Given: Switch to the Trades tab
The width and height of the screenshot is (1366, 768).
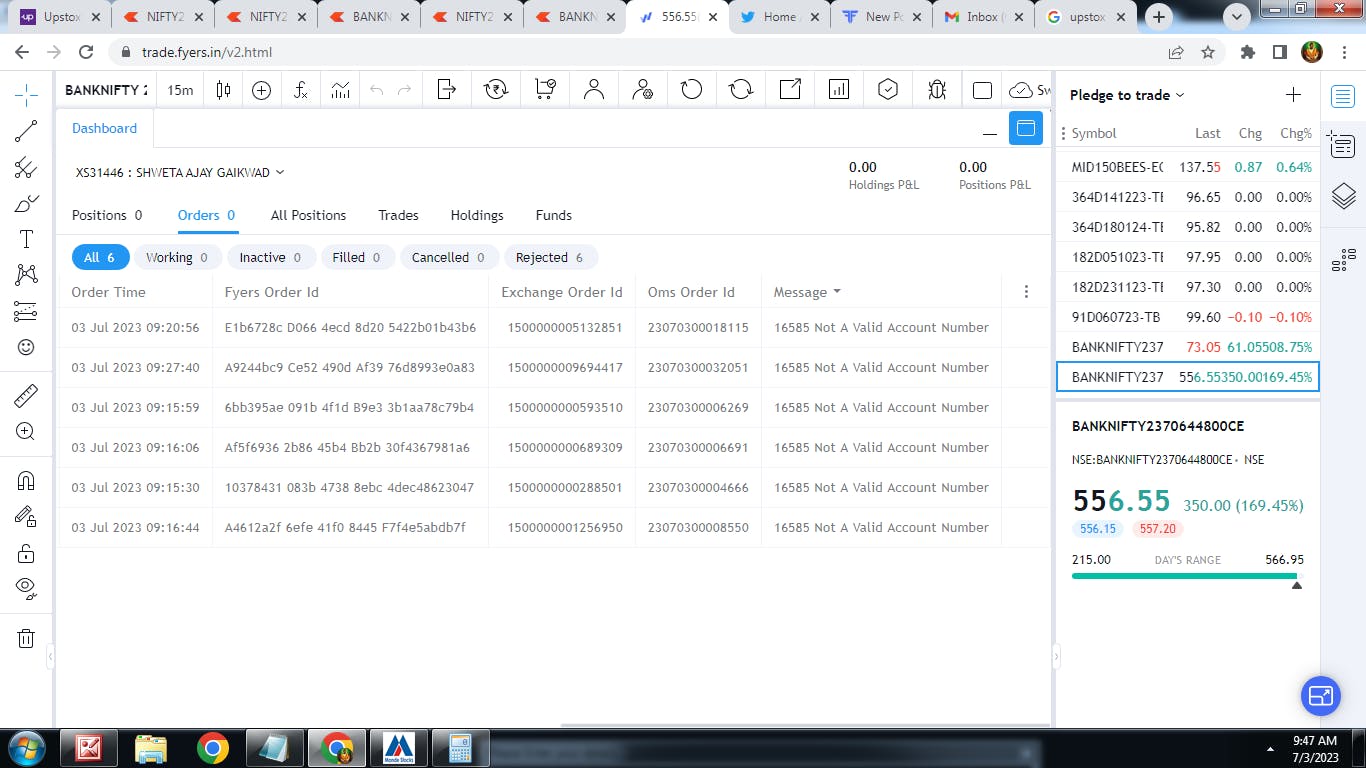Looking at the screenshot, I should click(398, 215).
